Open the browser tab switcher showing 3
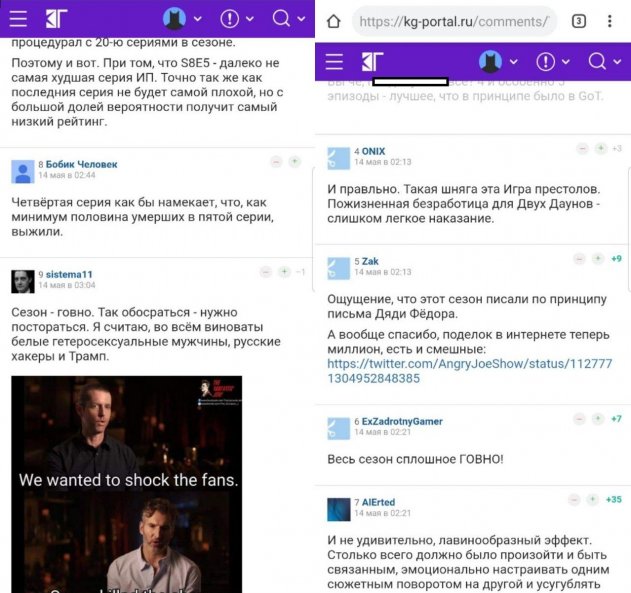The height and width of the screenshot is (593, 631). [578, 21]
